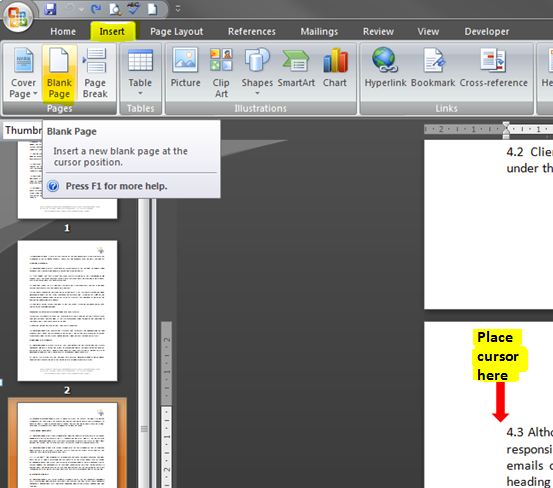Open the Cover Page gallery dropdown
This screenshot has width=553, height=488.
(x=23, y=73)
